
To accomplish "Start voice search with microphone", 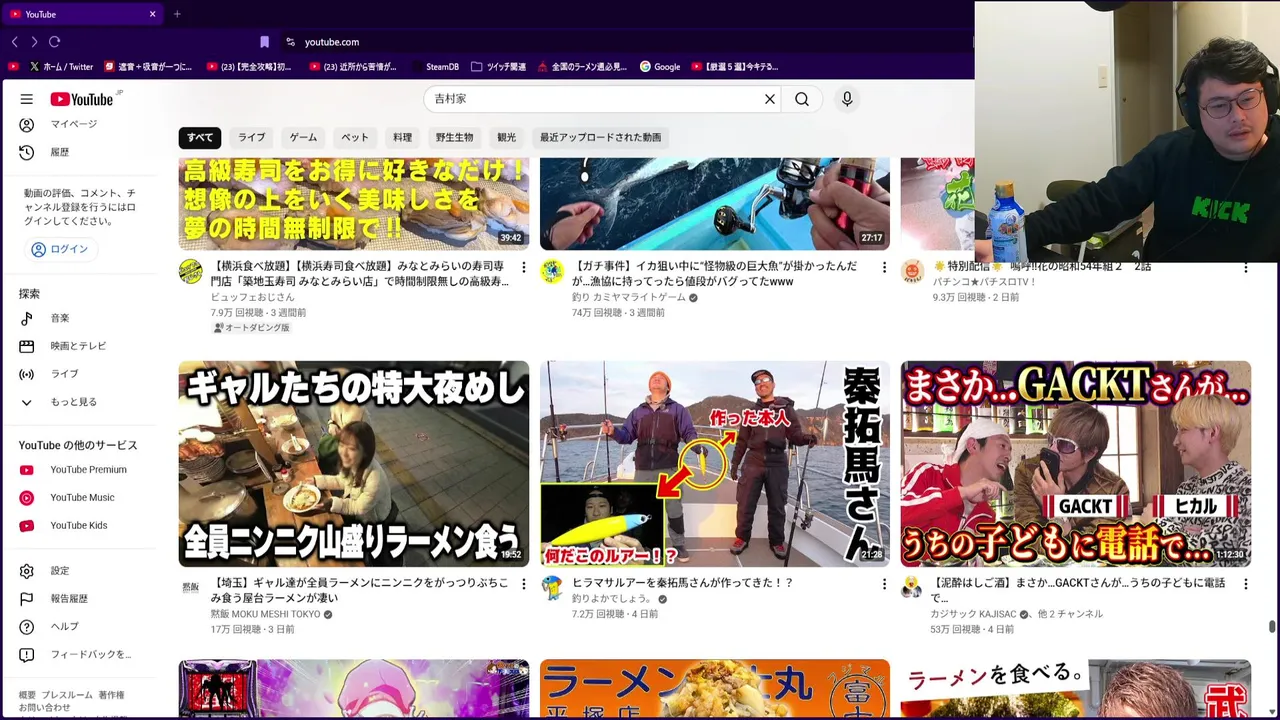I will (x=847, y=99).
